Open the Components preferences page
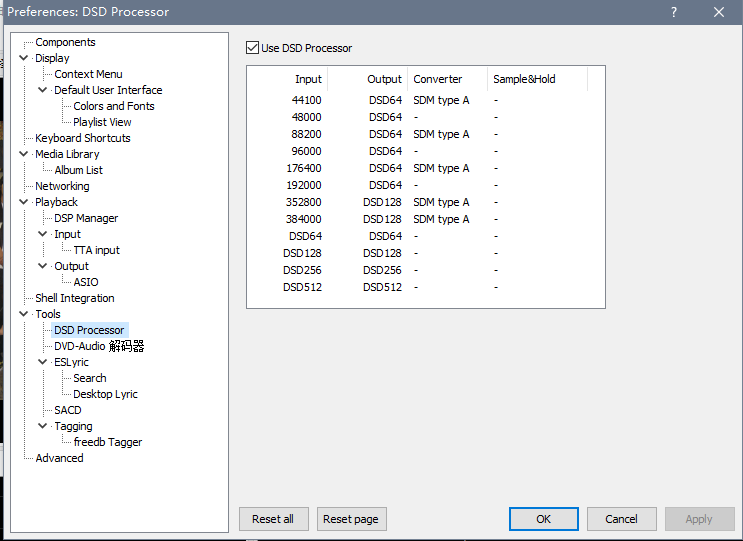 (65, 42)
